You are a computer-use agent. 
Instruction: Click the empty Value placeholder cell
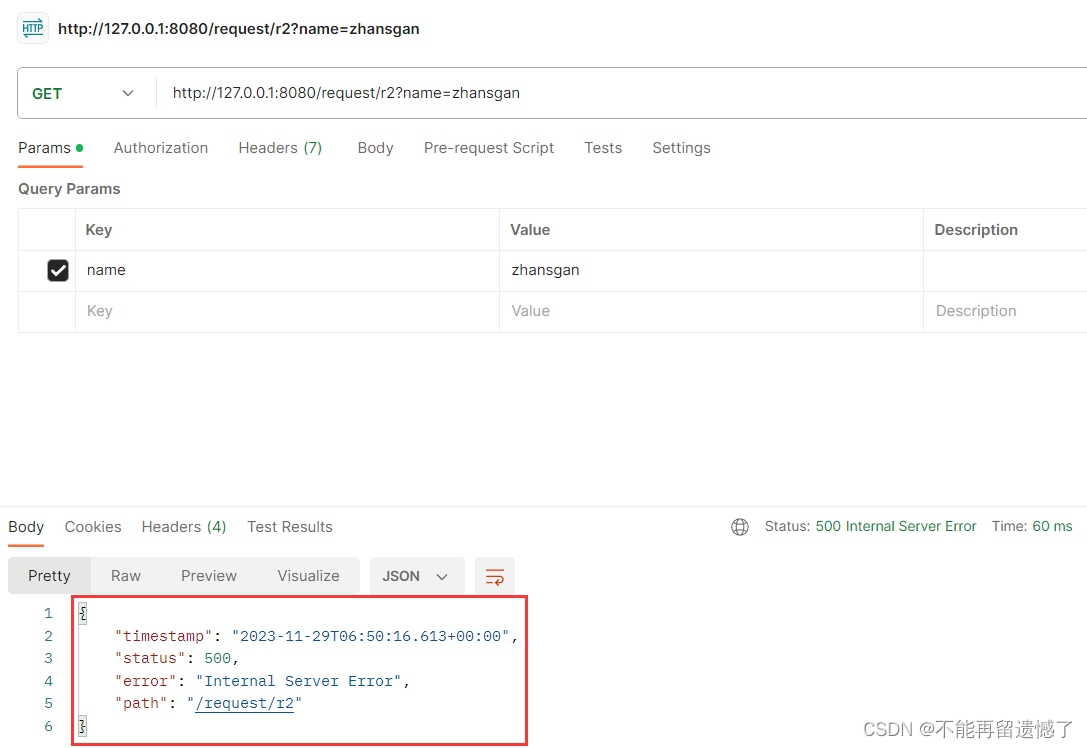pos(711,311)
